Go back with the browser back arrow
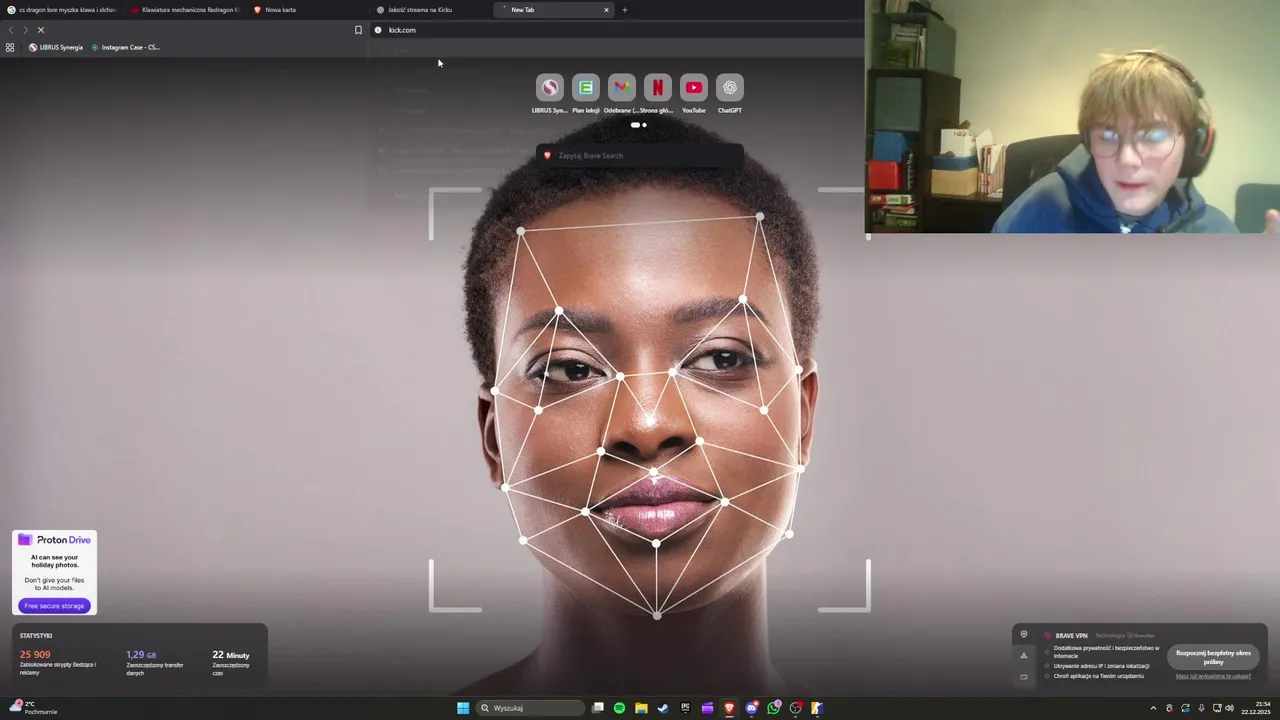Image resolution: width=1280 pixels, height=720 pixels. (x=11, y=30)
